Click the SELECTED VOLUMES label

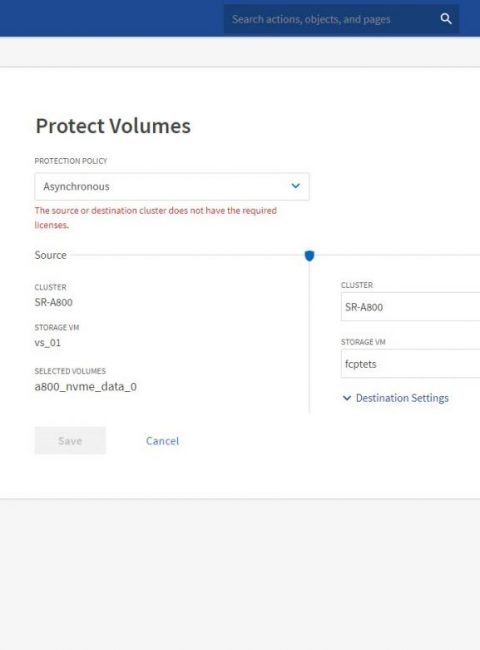click(x=70, y=371)
